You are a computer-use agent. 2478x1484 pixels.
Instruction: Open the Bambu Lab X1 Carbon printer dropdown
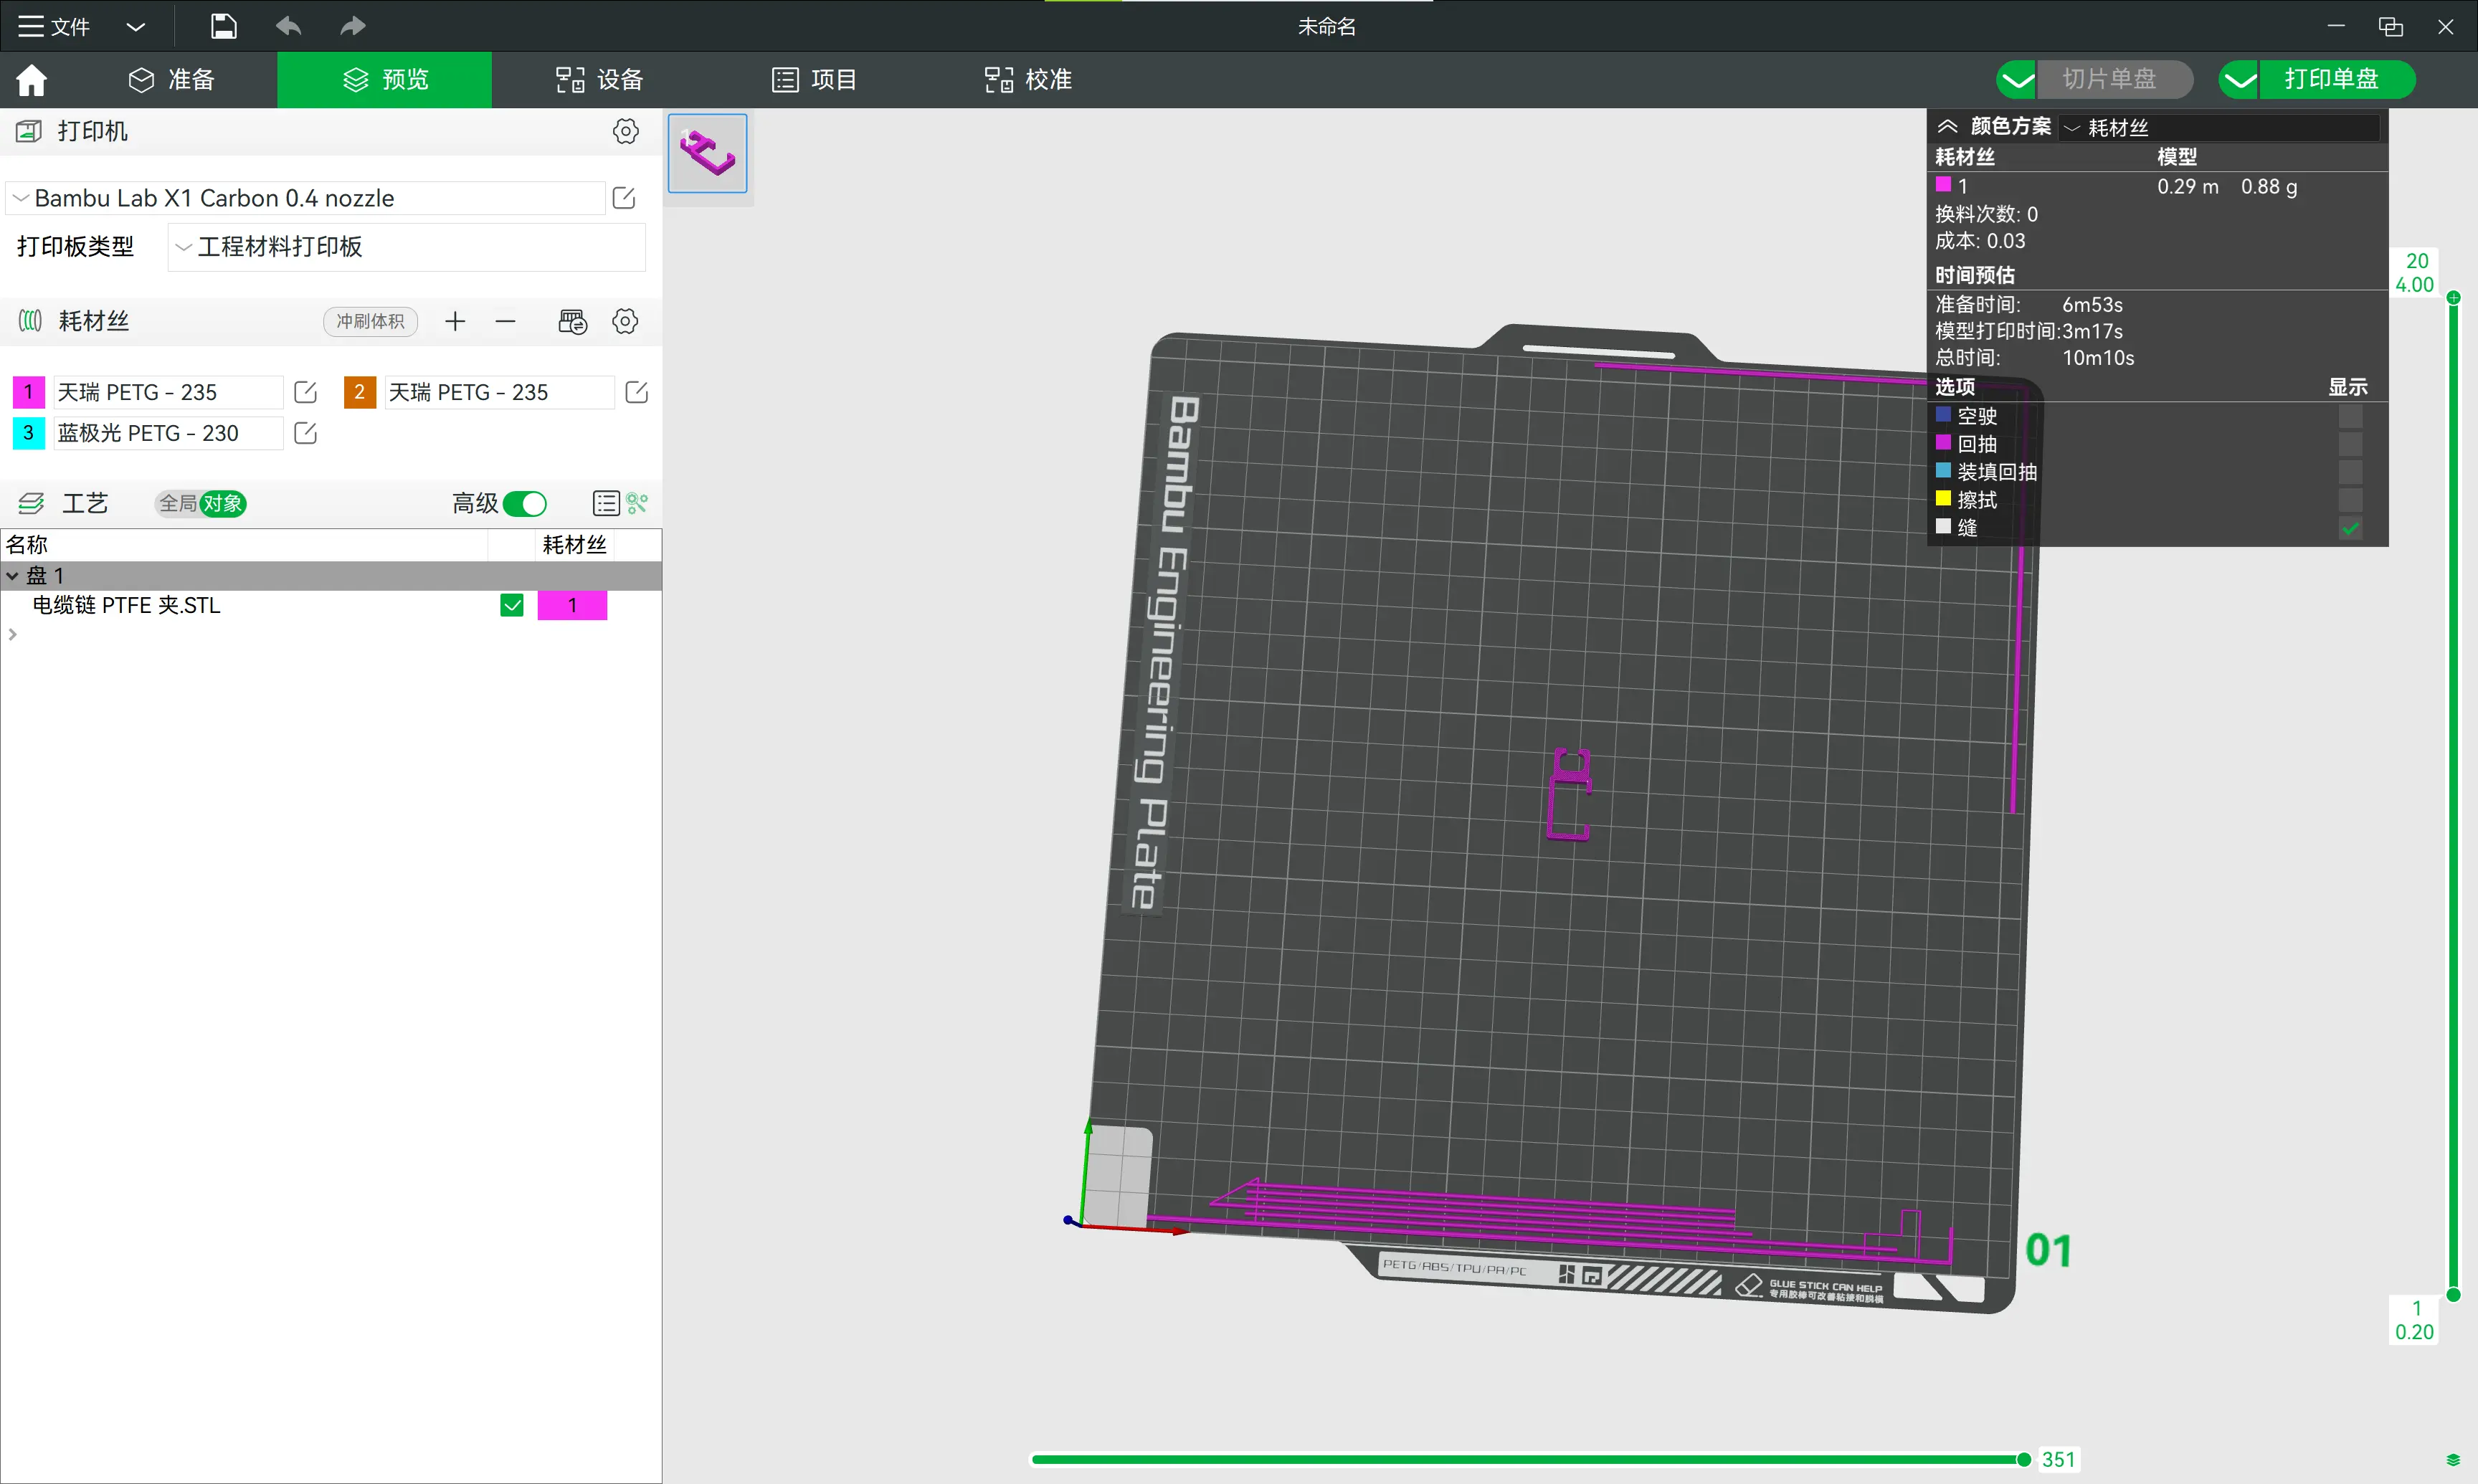click(x=306, y=198)
